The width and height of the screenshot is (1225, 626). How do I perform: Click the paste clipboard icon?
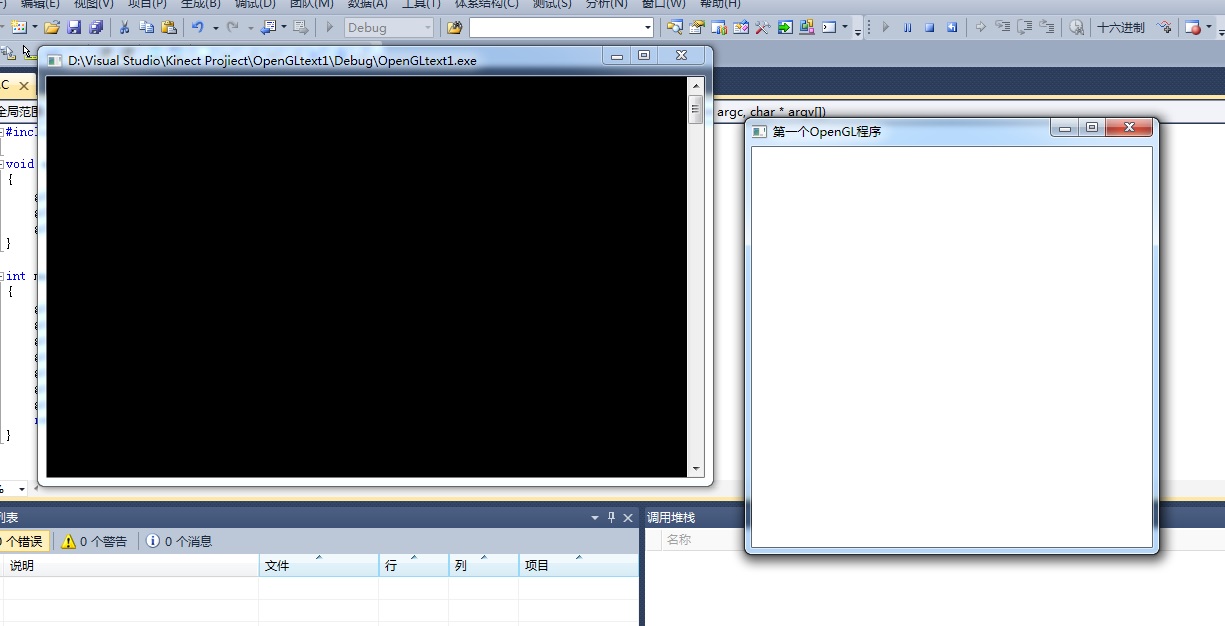(169, 27)
